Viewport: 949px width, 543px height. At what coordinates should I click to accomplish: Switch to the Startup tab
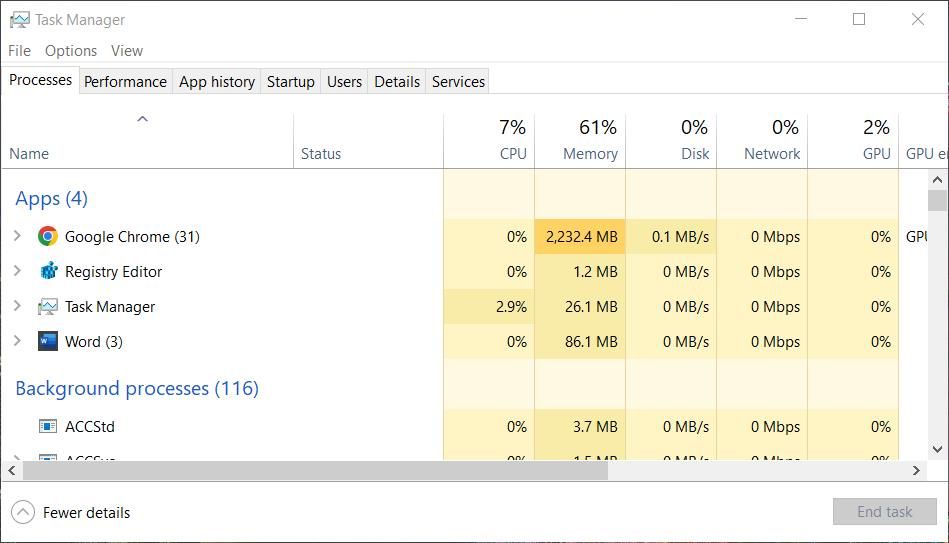coord(290,82)
